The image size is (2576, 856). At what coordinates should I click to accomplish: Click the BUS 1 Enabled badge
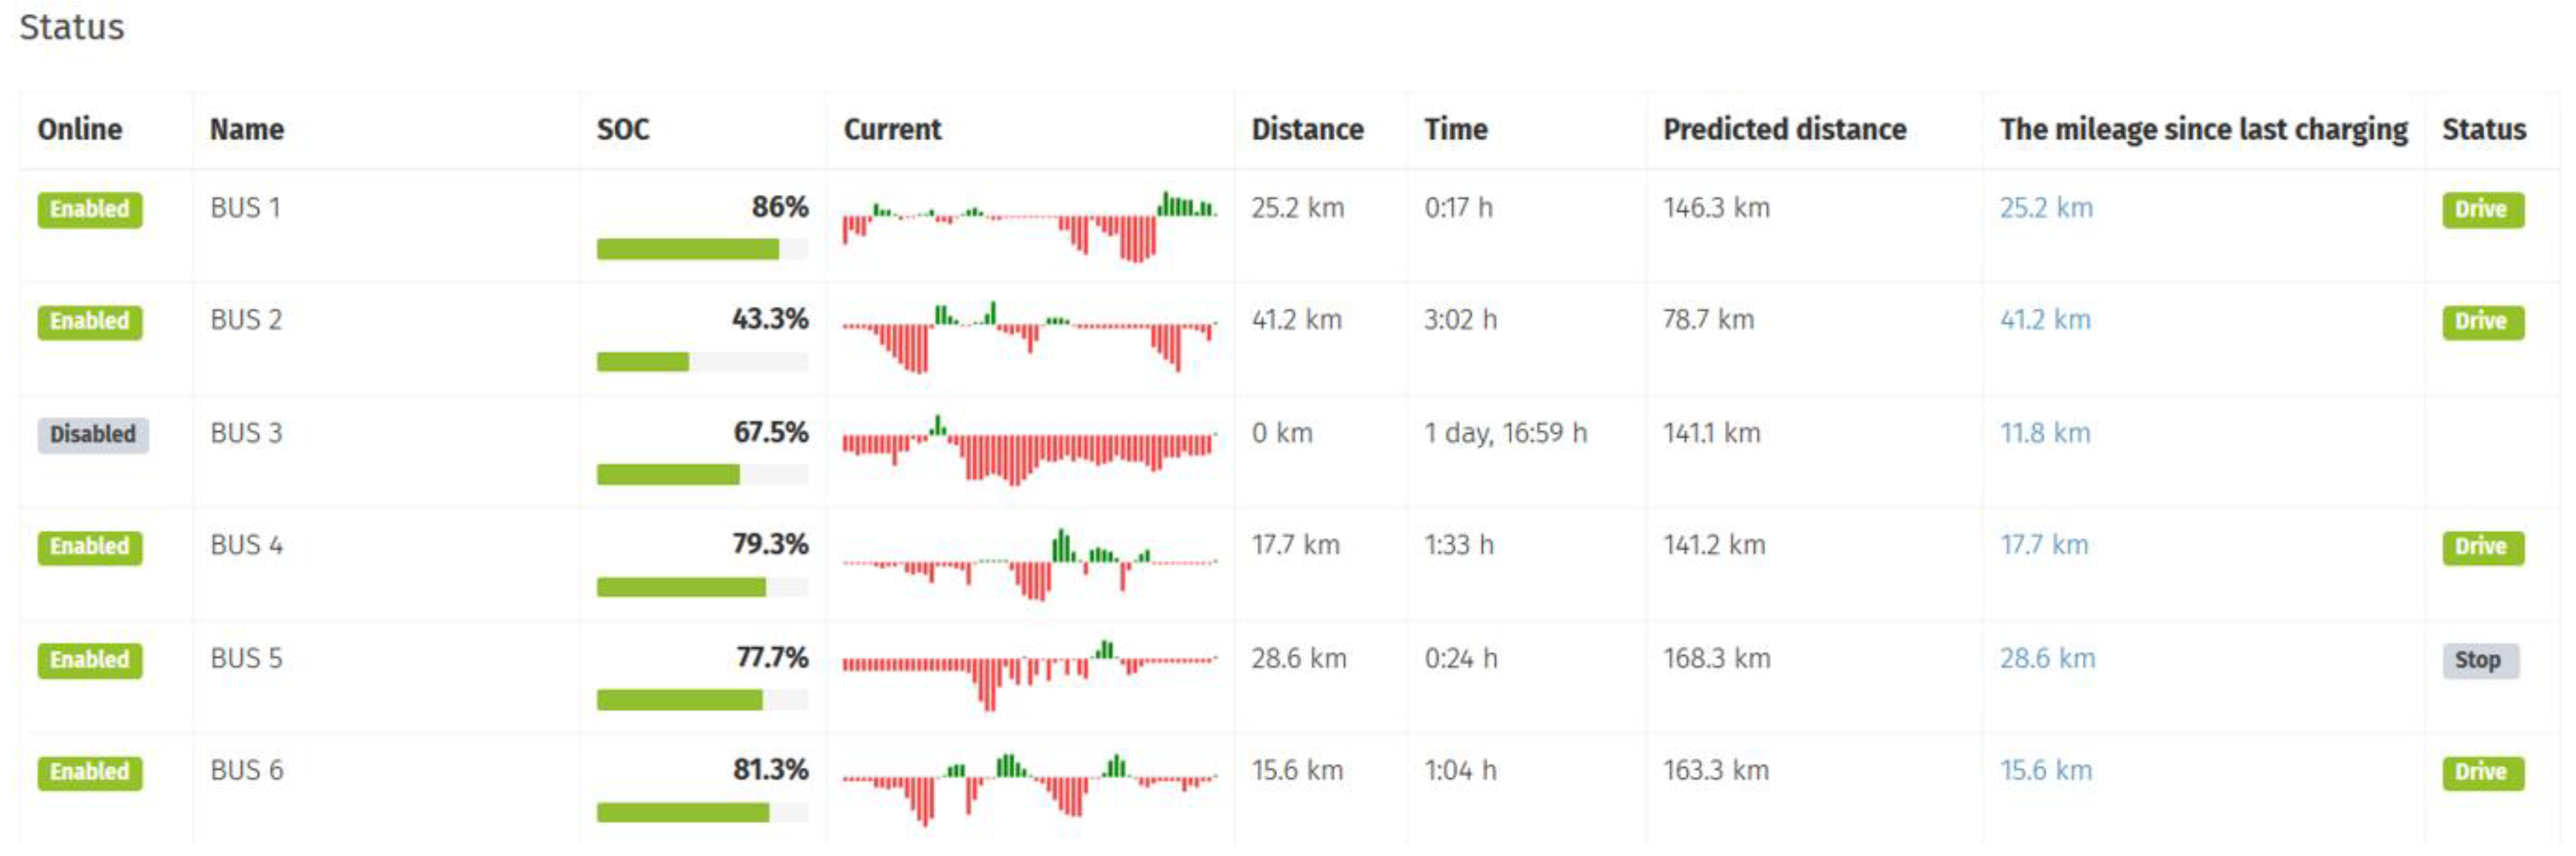click(90, 209)
